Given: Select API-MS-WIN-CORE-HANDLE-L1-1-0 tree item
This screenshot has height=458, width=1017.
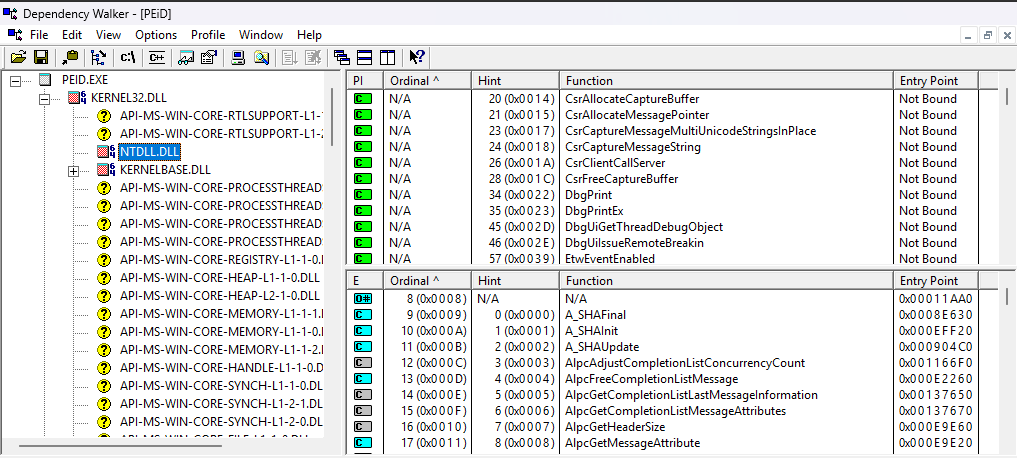Looking at the screenshot, I should (221, 368).
